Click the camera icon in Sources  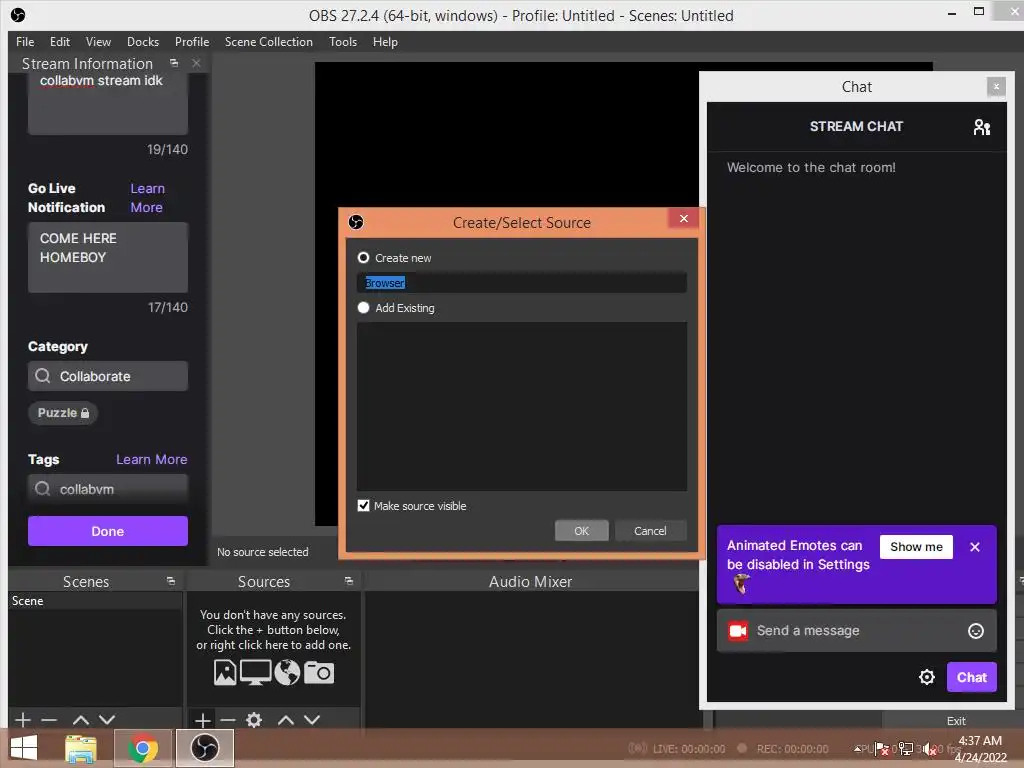[x=319, y=673]
